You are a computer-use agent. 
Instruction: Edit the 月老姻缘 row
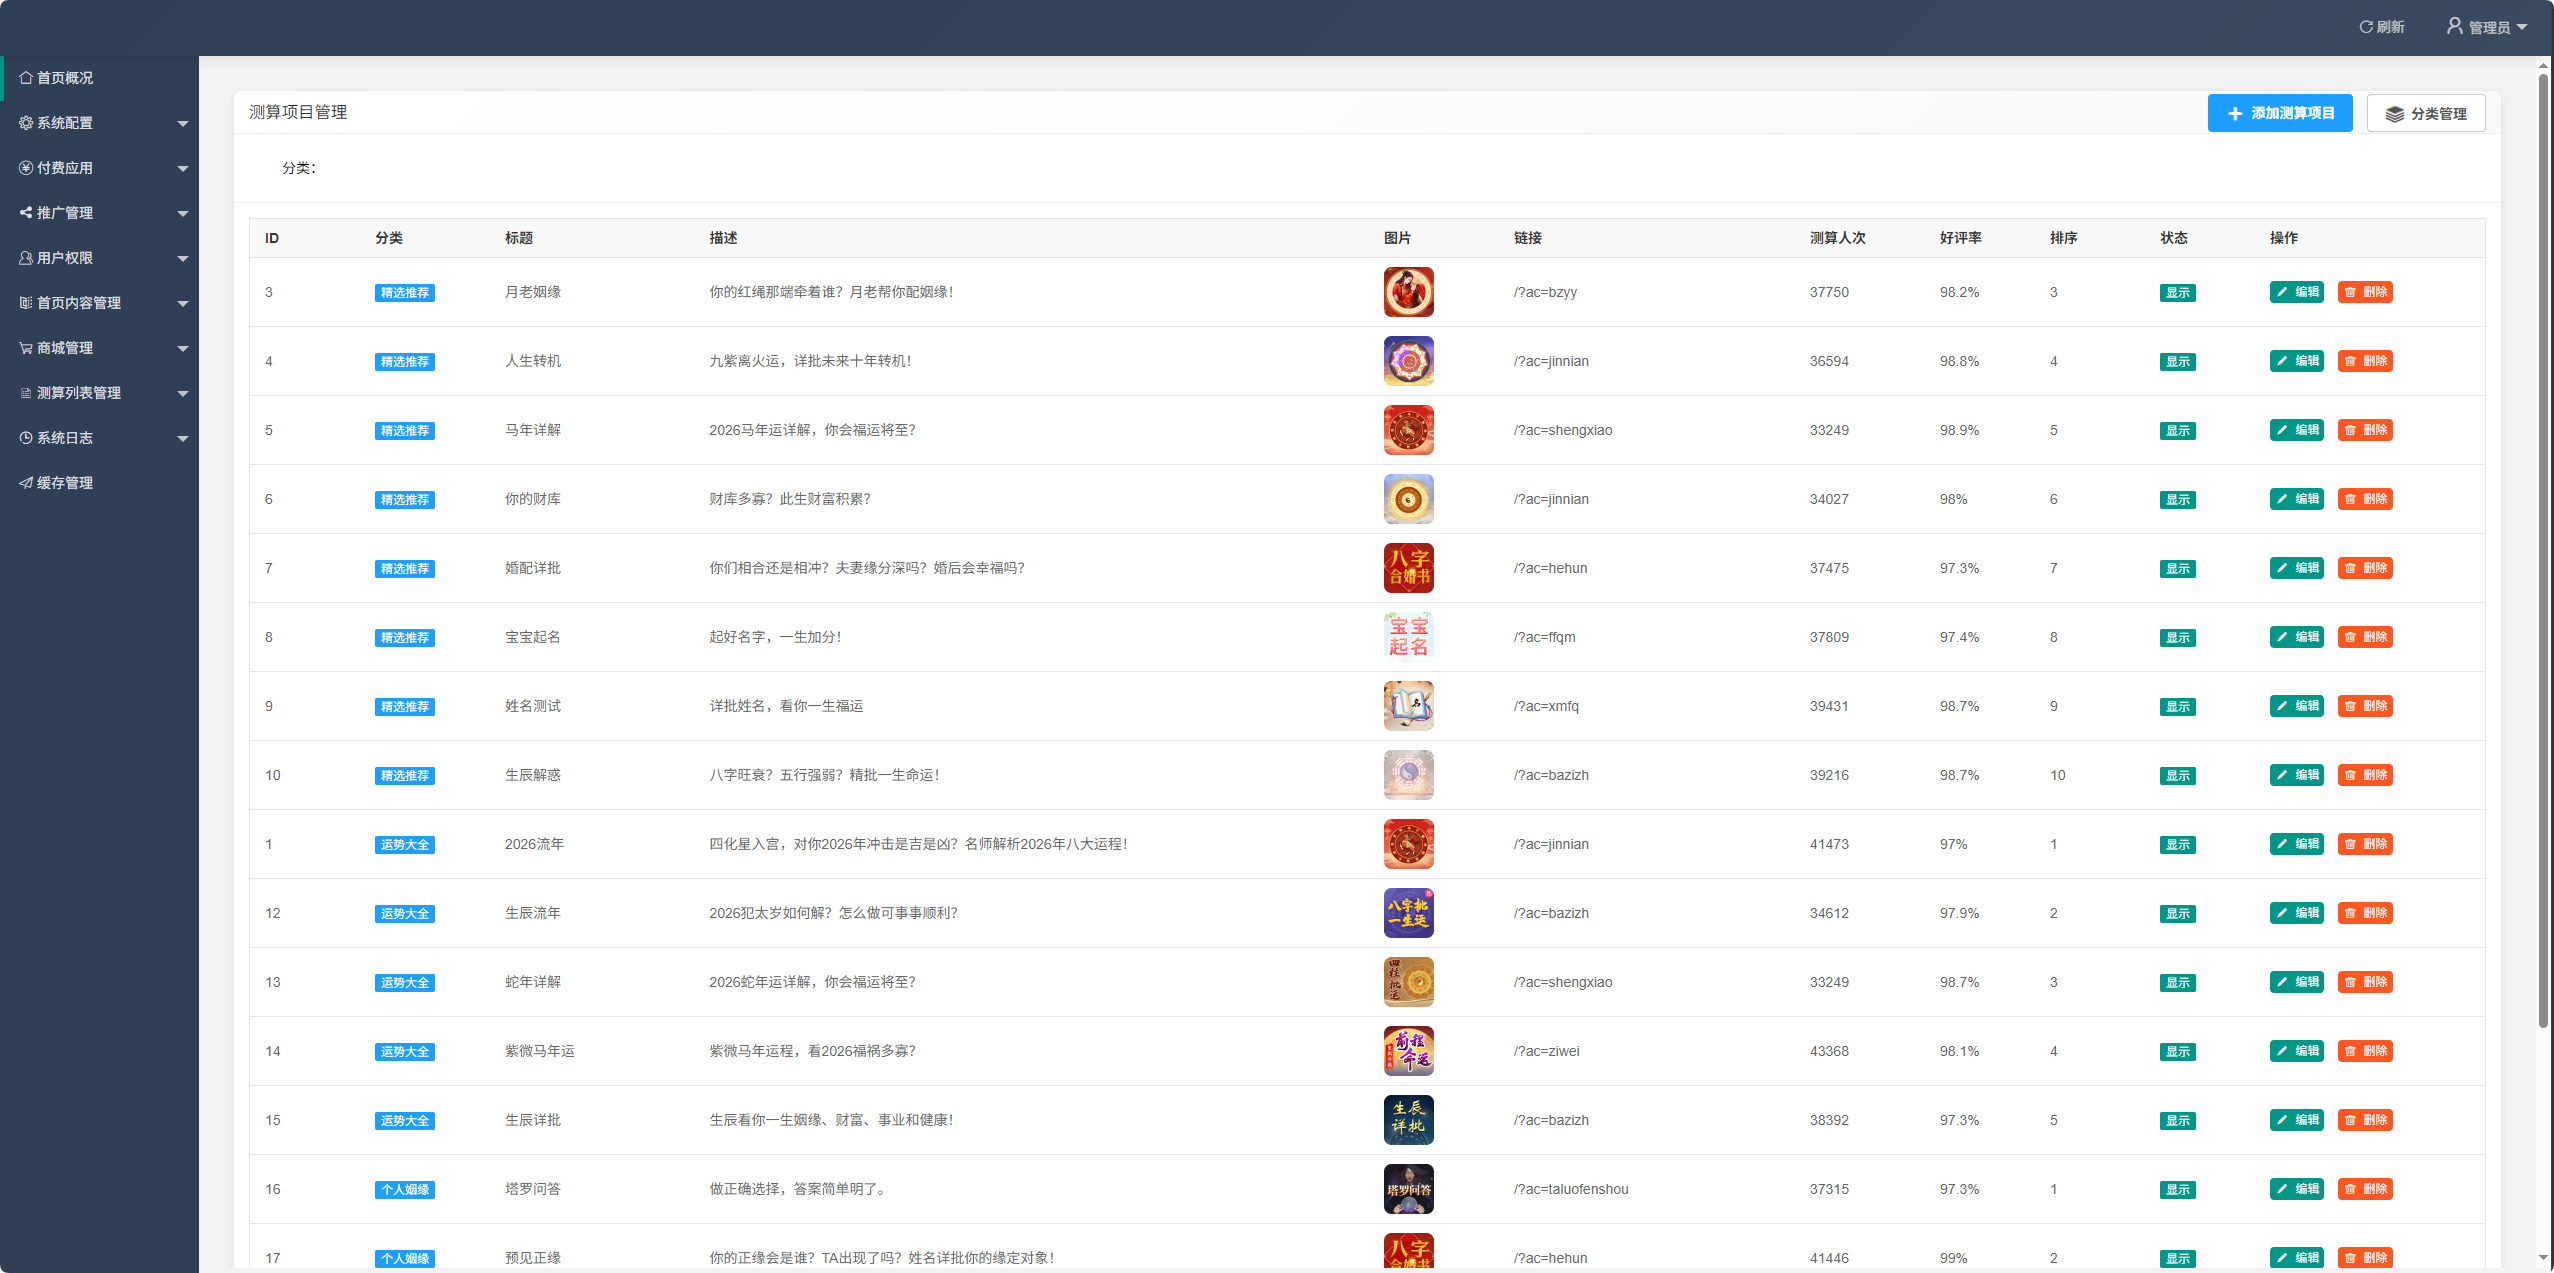coord(2297,292)
